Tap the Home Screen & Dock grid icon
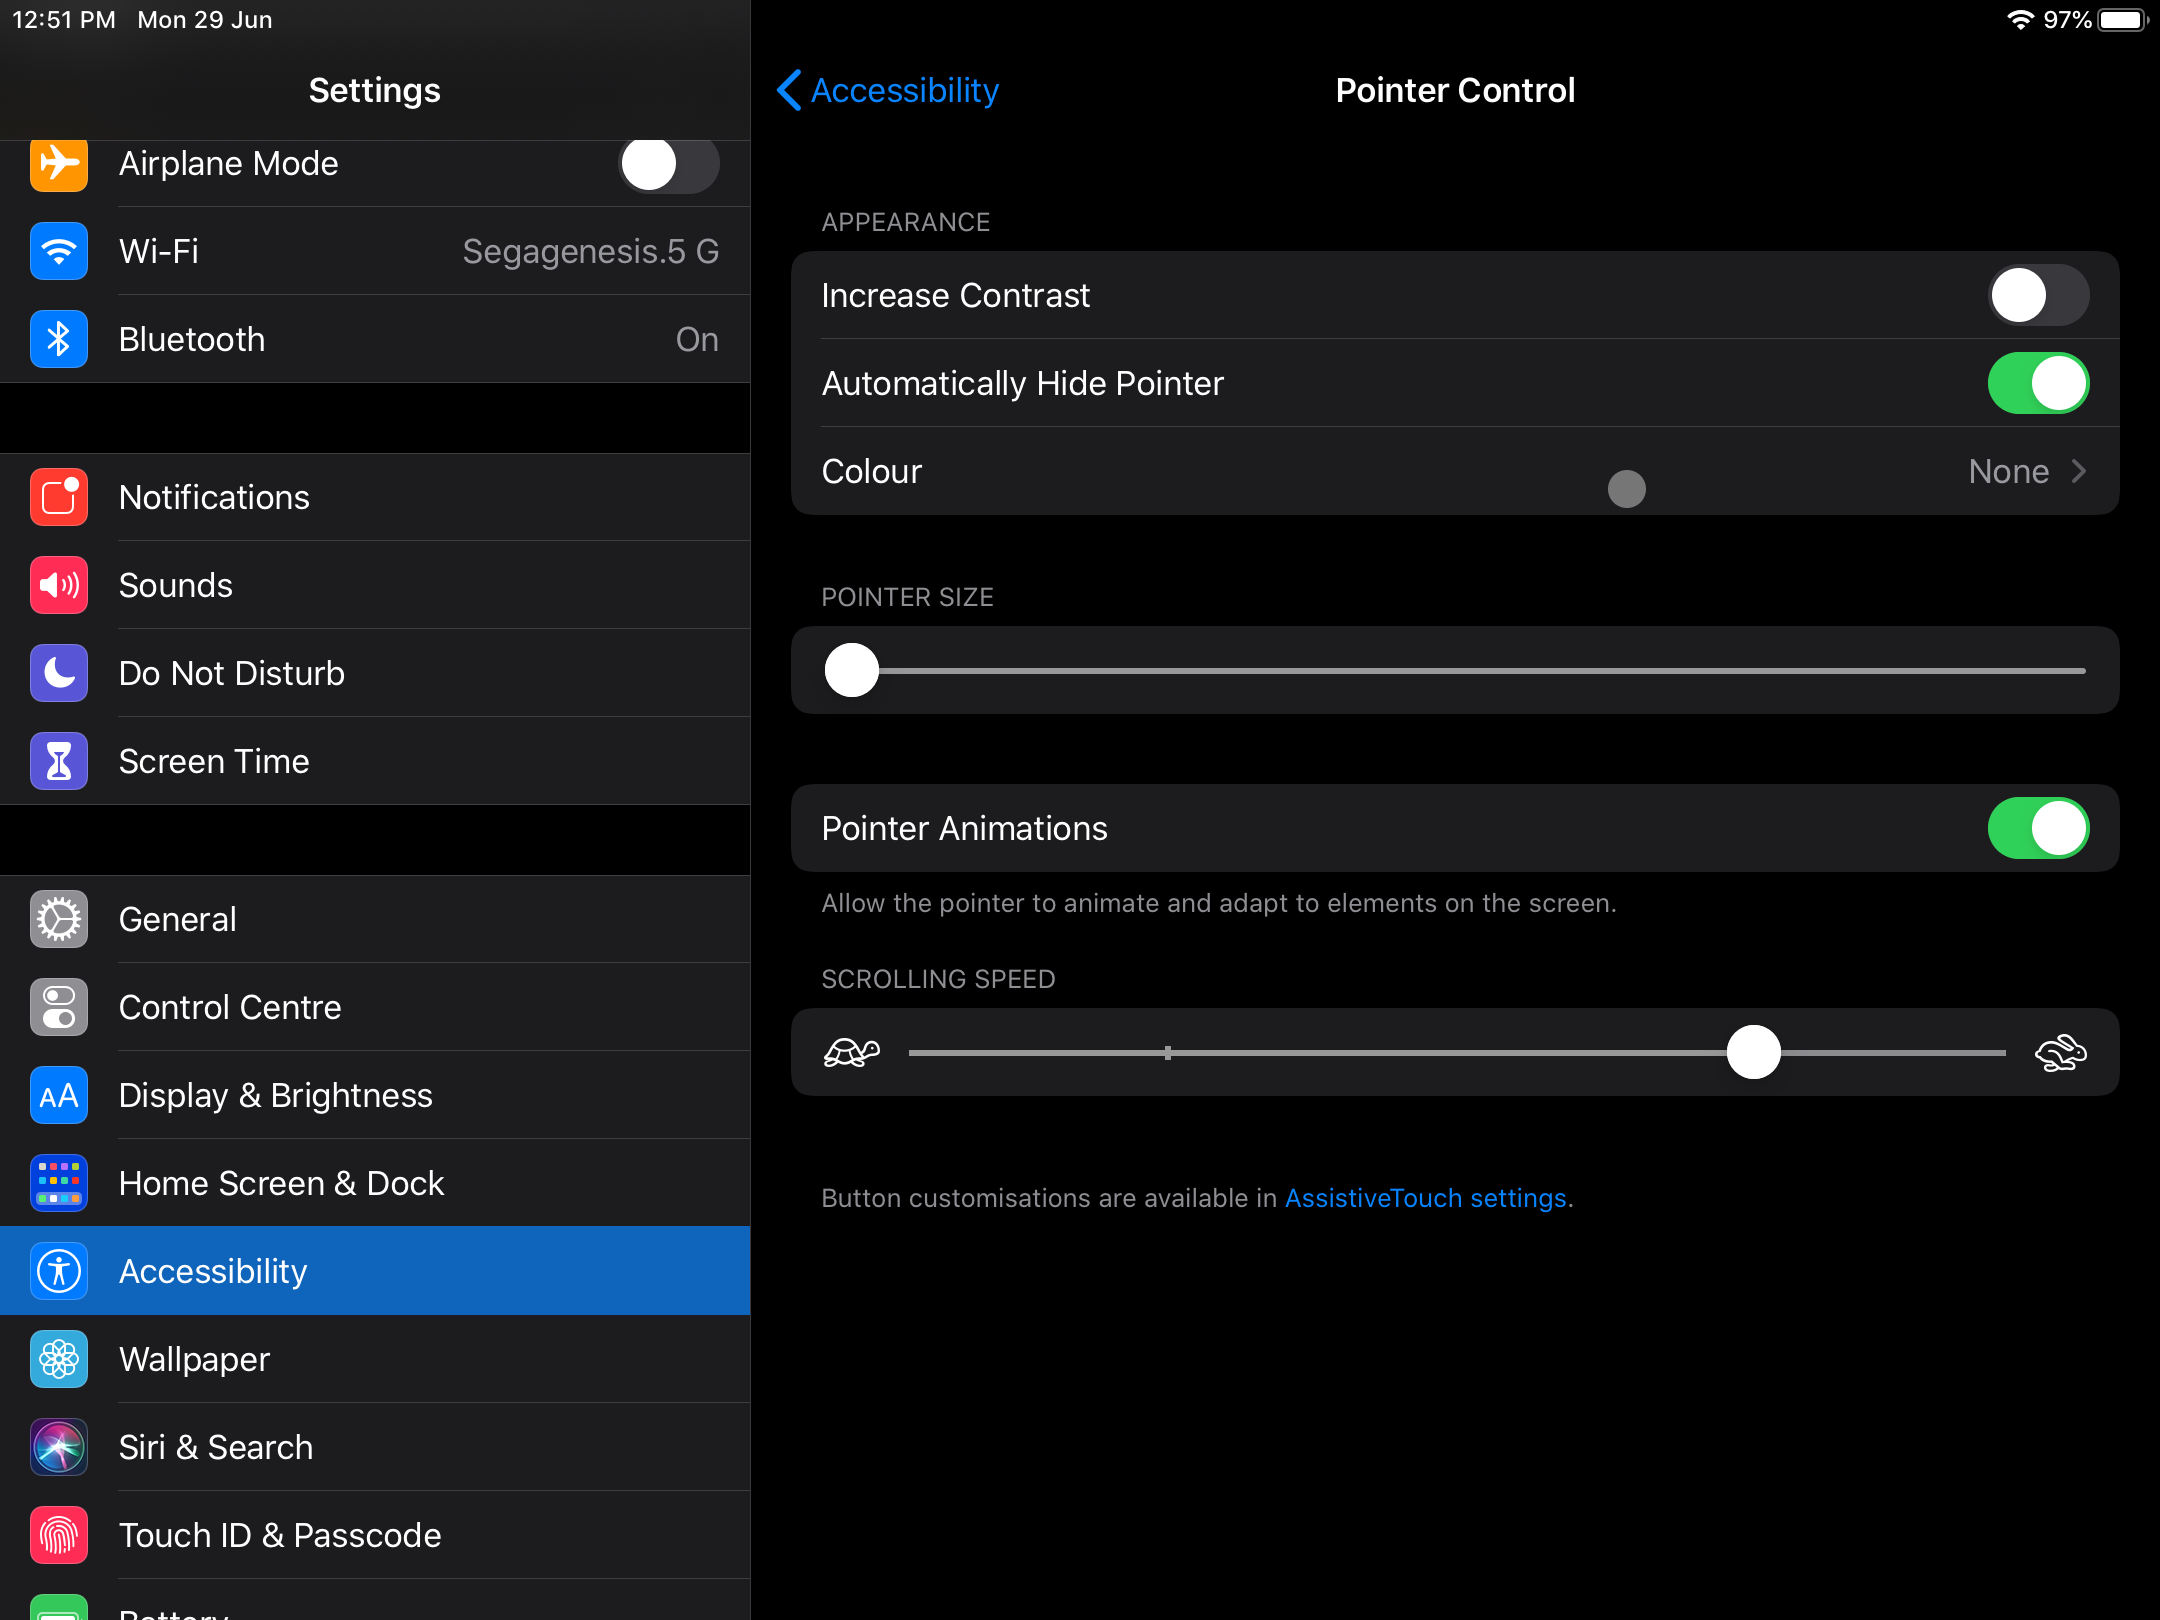 coord(59,1183)
